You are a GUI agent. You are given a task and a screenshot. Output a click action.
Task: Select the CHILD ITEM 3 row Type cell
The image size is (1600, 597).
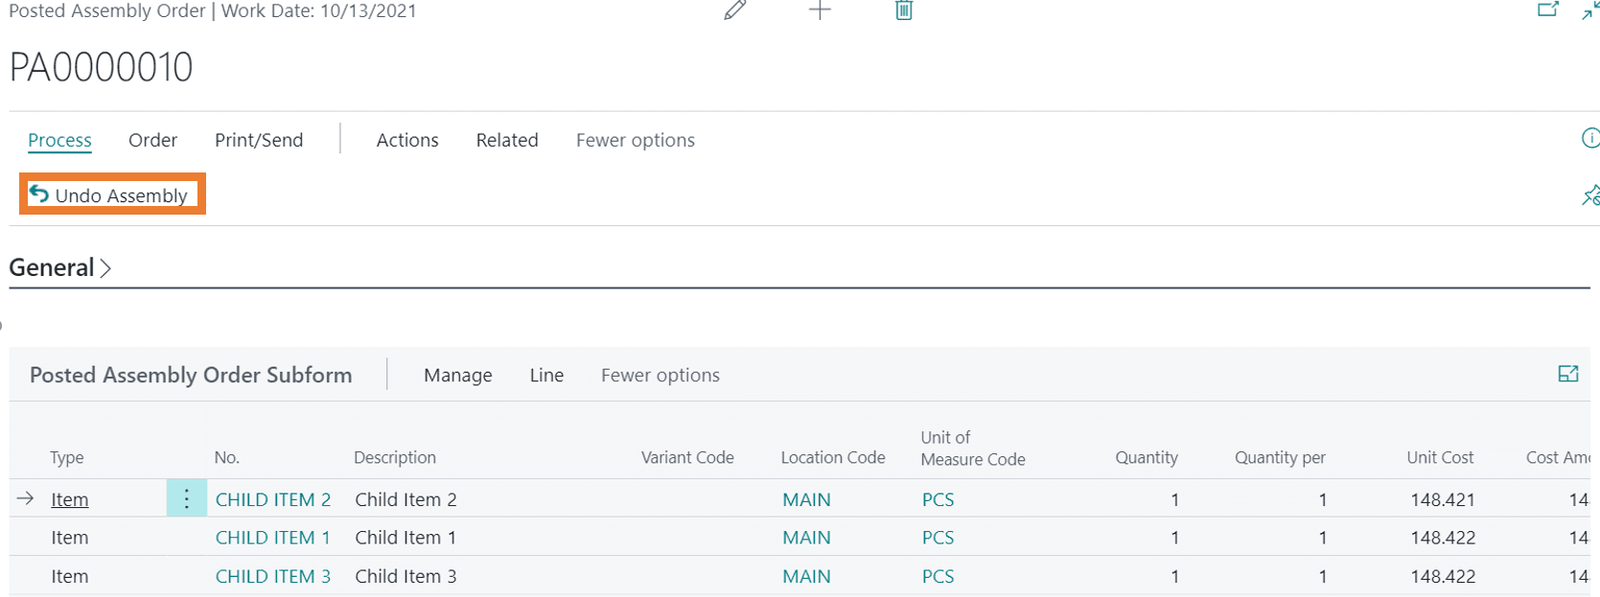coord(70,577)
